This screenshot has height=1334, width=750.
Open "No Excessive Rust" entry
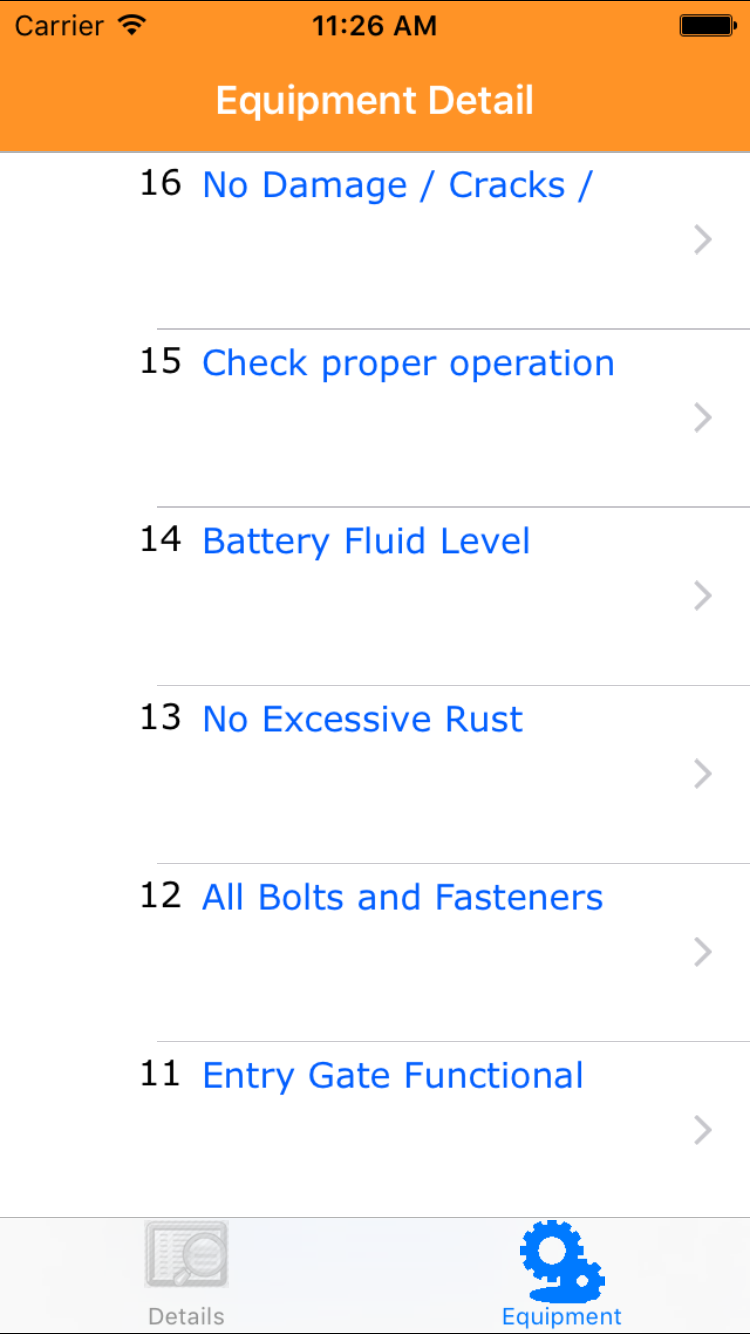click(362, 719)
